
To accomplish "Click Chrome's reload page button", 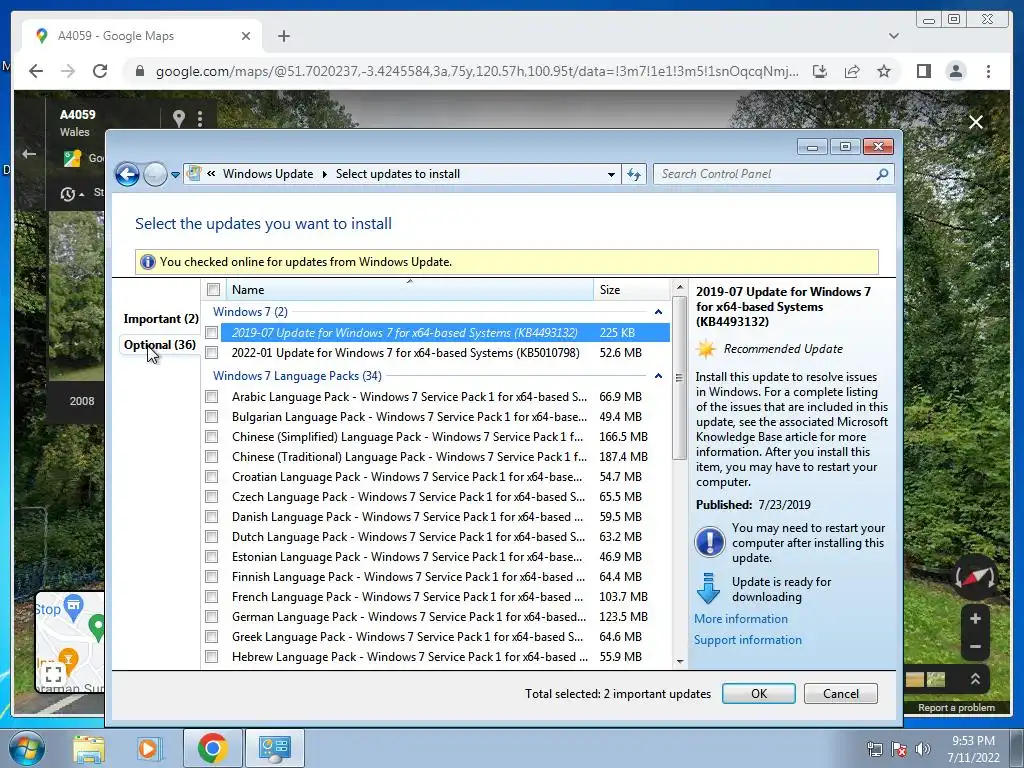I will [100, 71].
